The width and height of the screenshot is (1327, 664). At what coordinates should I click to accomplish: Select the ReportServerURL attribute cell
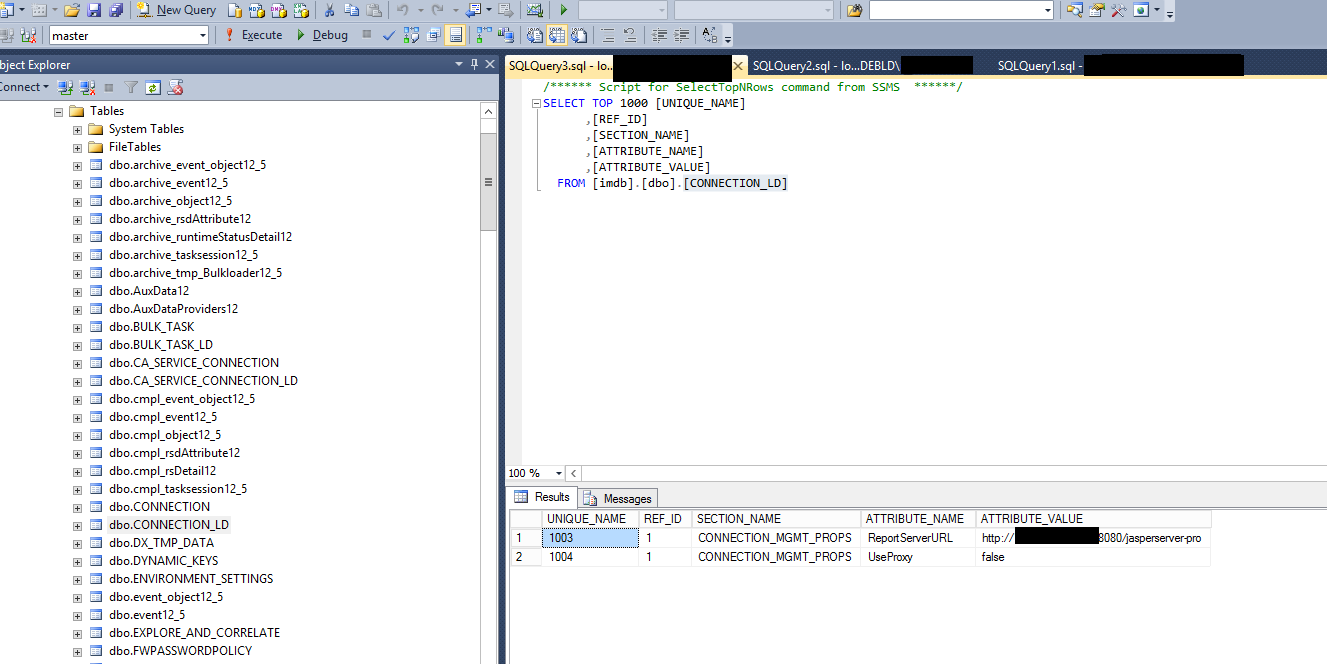coord(910,538)
